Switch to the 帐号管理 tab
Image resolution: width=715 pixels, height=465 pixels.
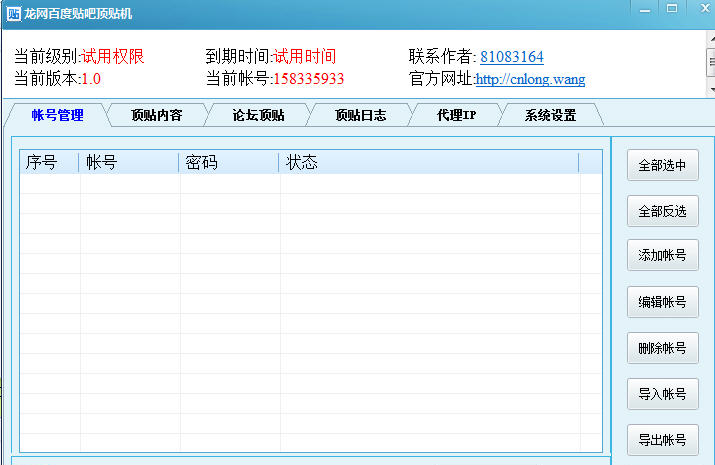click(x=57, y=115)
